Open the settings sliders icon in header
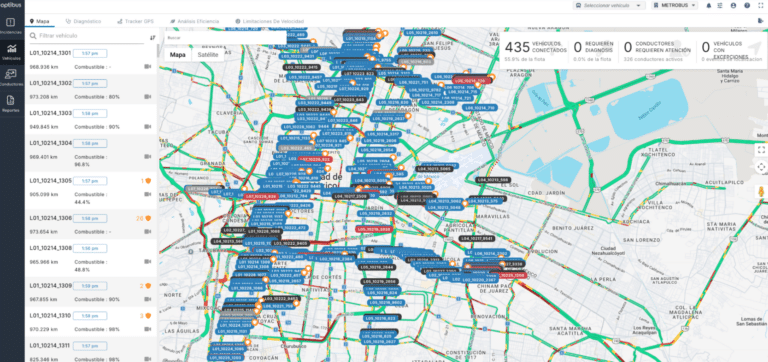Screen dimensions: 768x362 point(720,5)
